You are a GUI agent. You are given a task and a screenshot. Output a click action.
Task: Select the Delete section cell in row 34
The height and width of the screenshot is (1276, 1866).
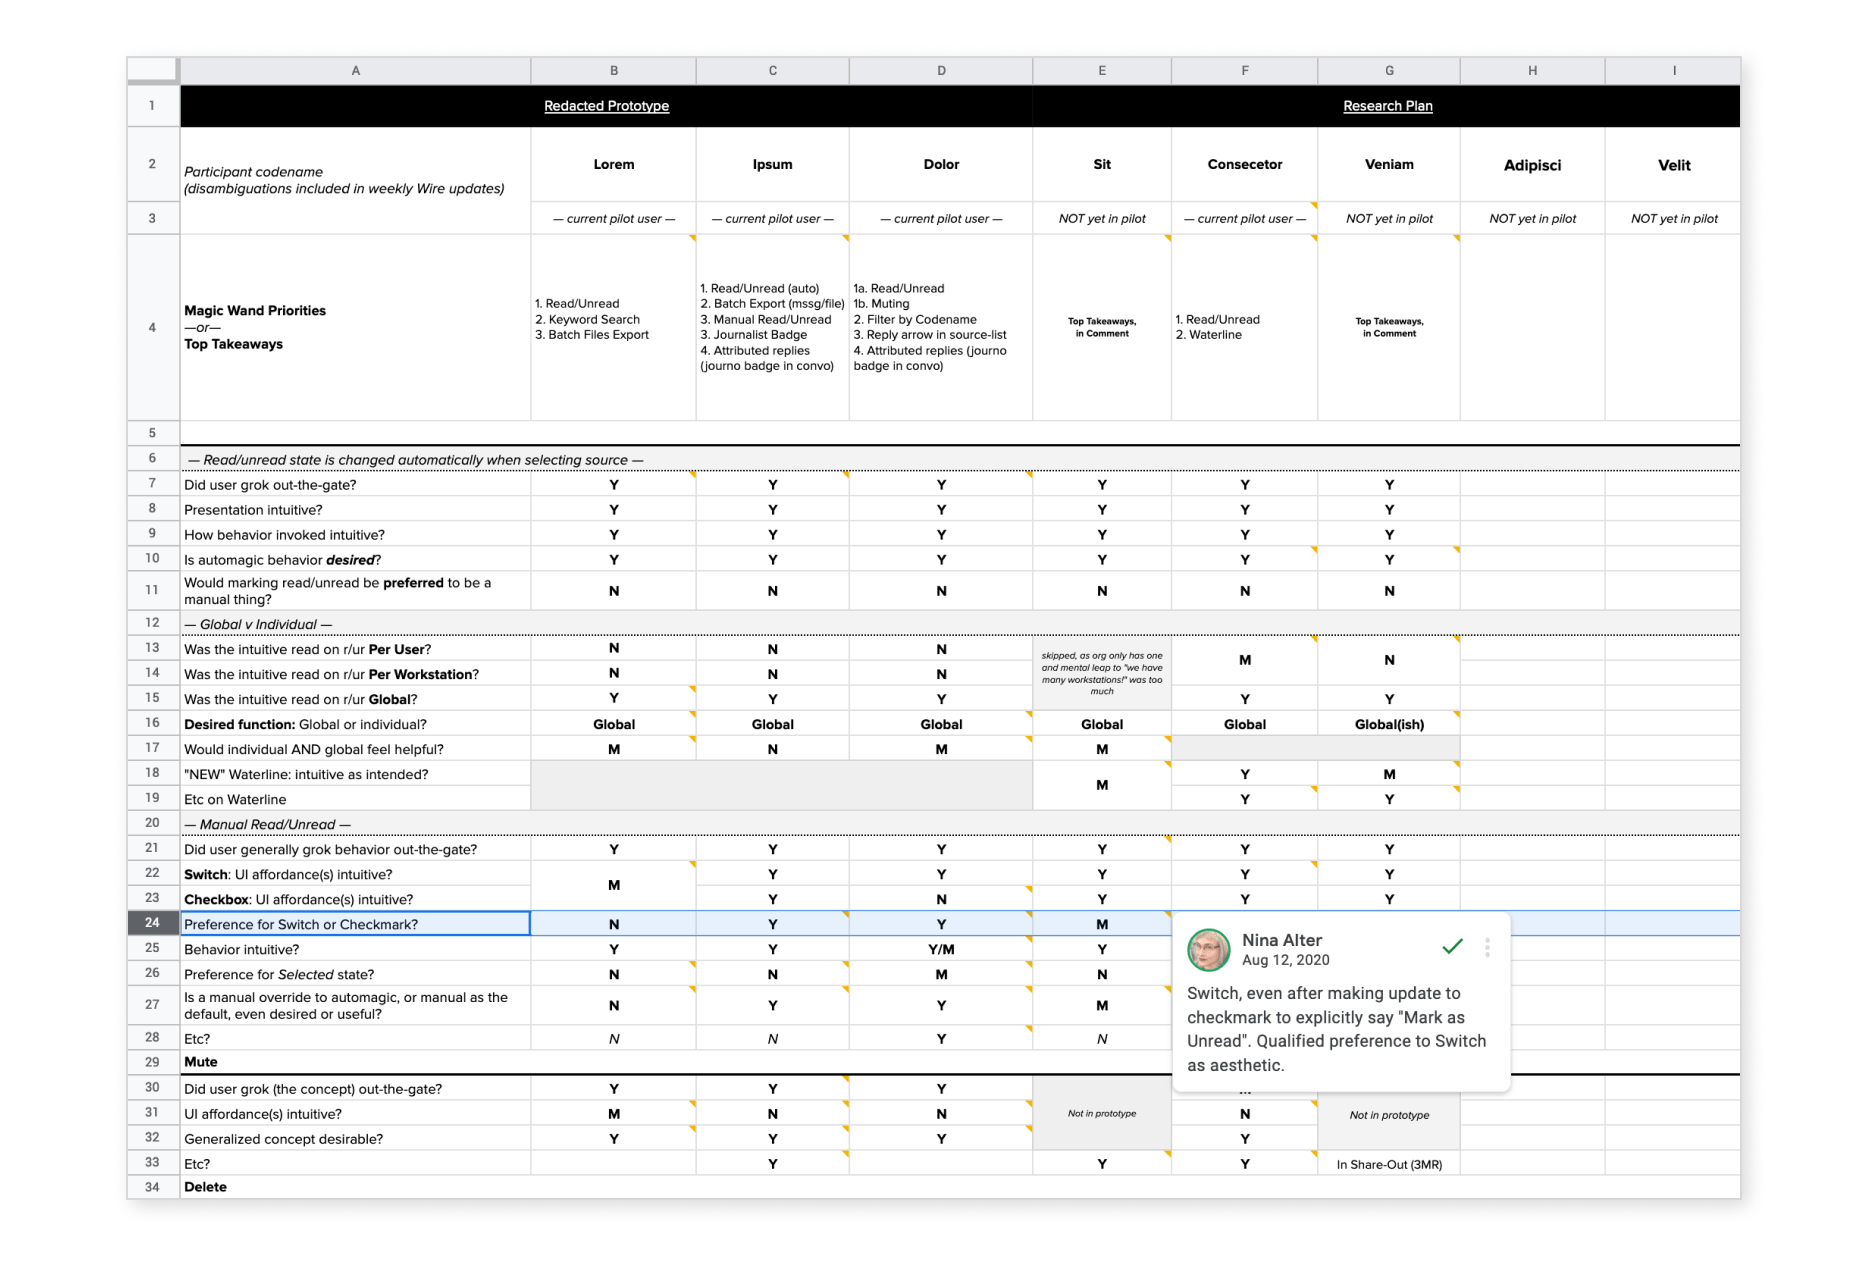[355, 1187]
